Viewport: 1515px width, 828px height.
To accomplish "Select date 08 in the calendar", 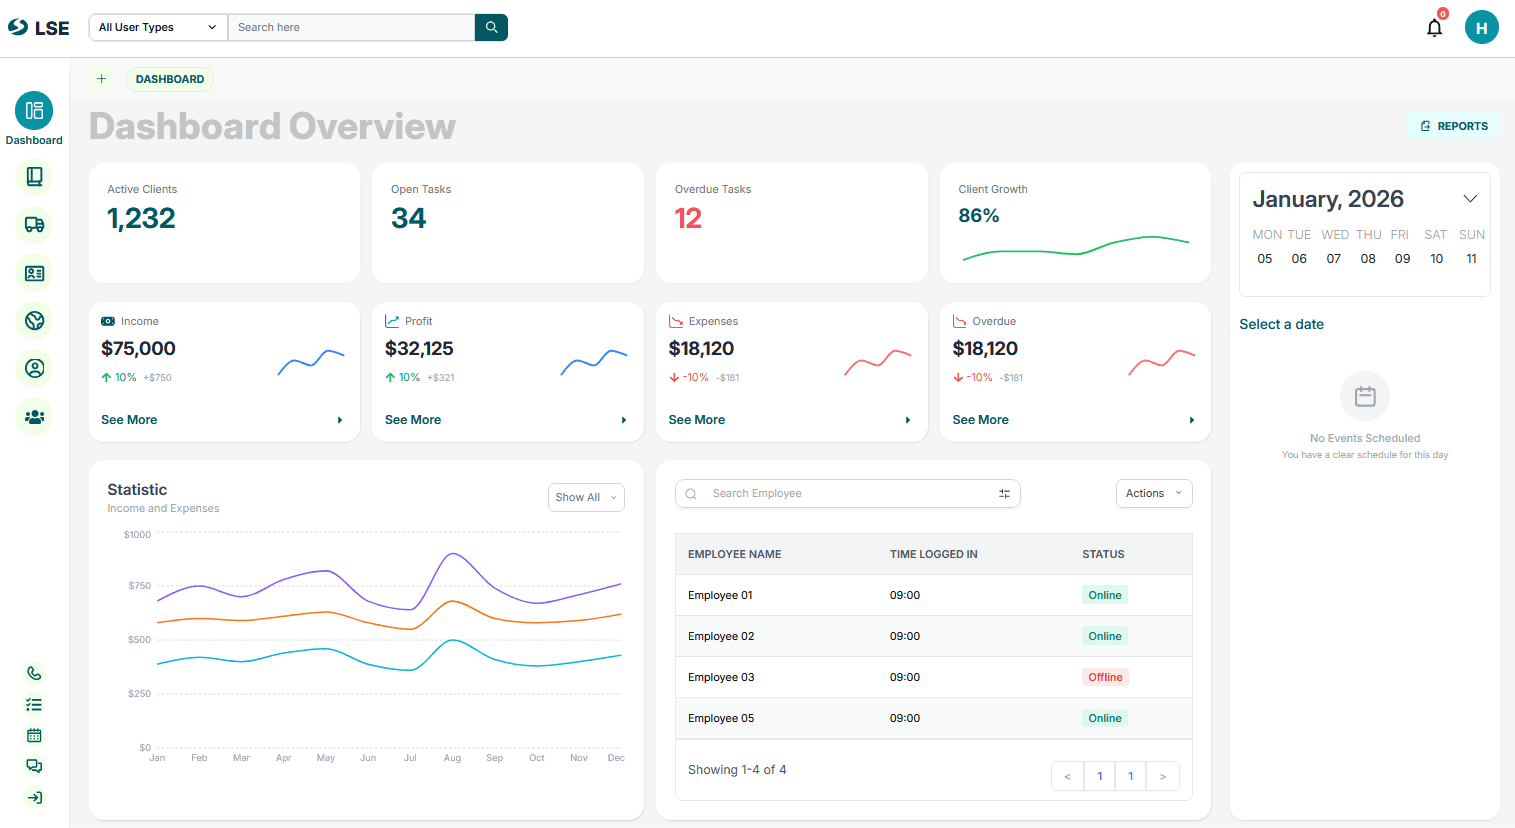I will pyautogui.click(x=1368, y=259).
